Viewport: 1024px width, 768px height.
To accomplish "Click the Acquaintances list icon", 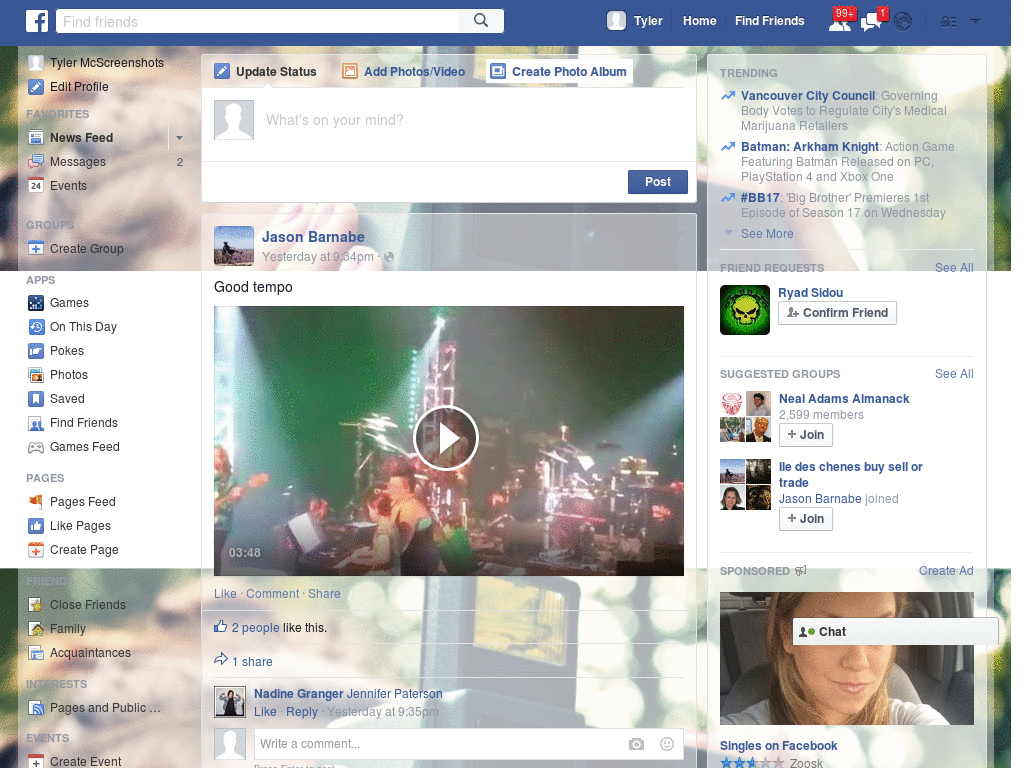I will (36, 653).
